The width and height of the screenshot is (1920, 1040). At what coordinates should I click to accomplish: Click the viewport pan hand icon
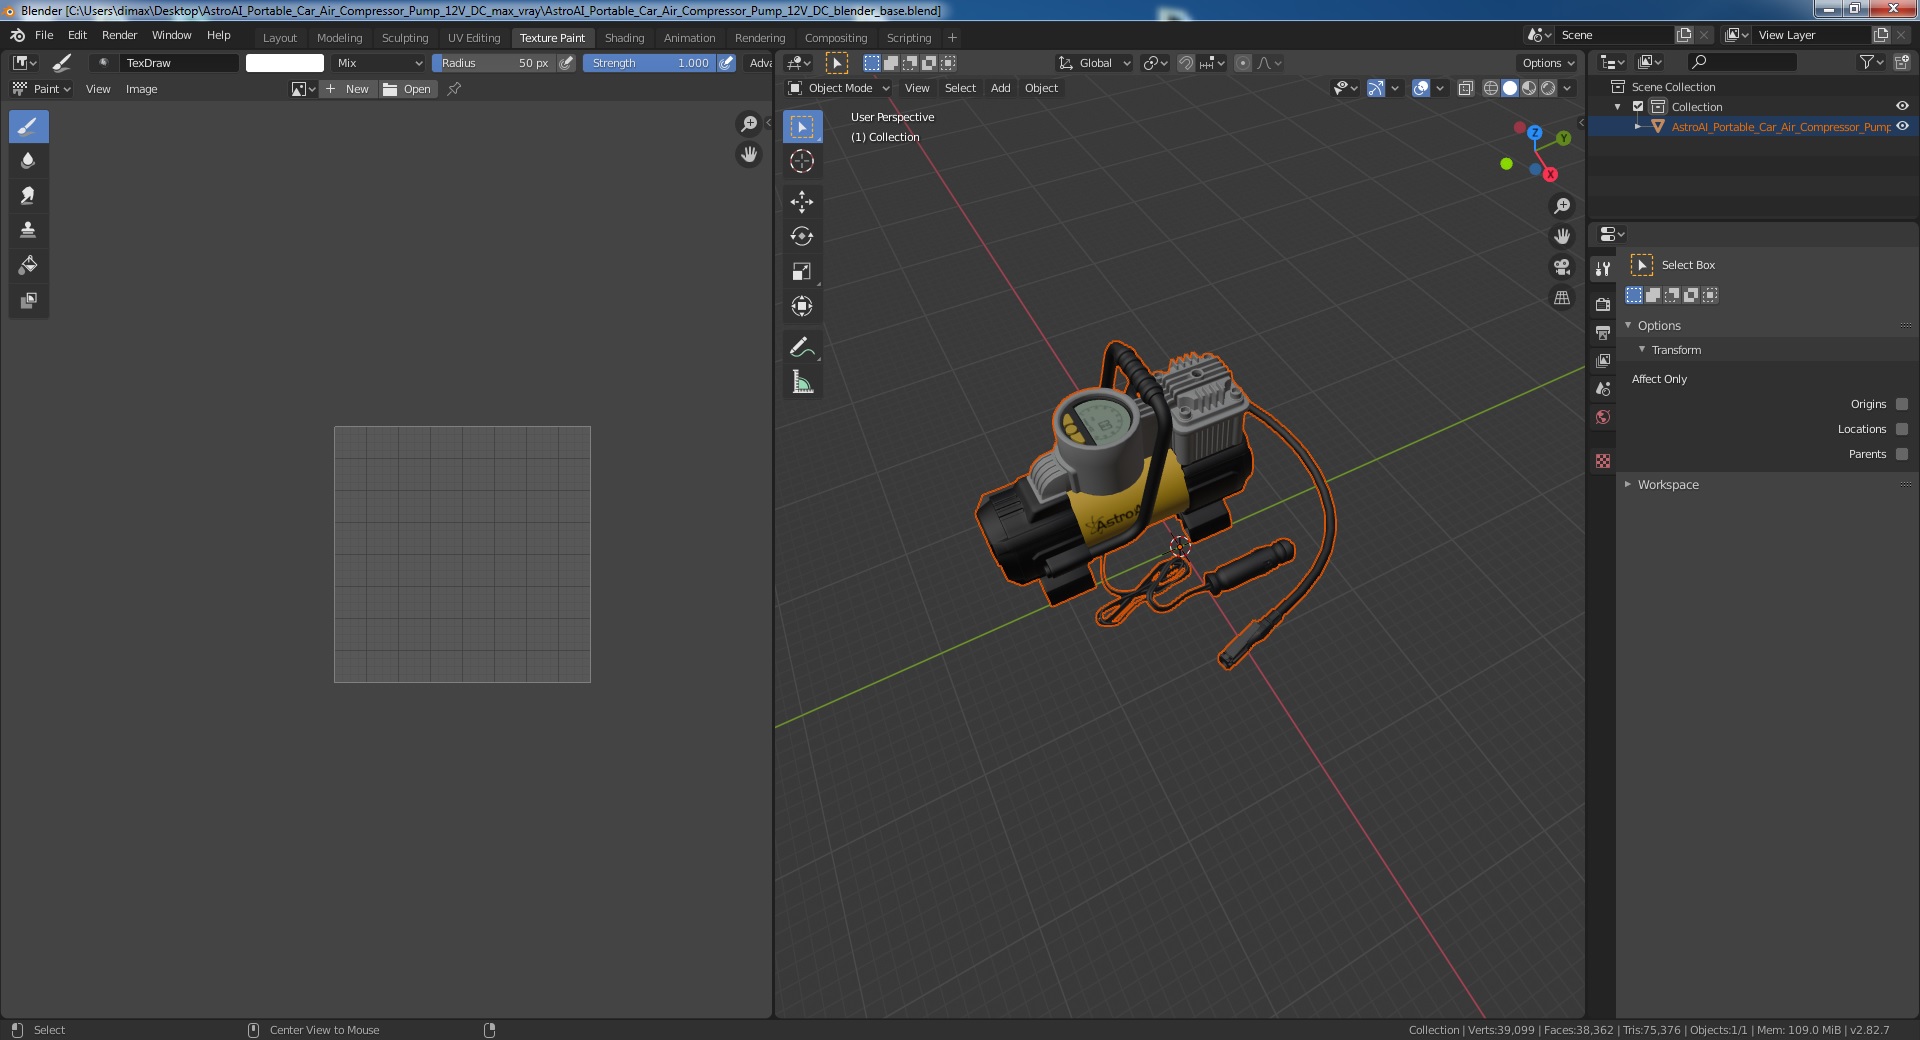[1561, 237]
